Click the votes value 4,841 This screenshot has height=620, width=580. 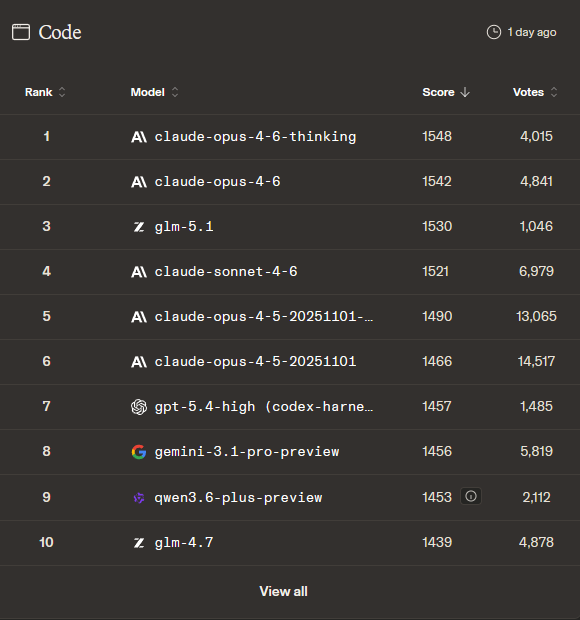[537, 181]
